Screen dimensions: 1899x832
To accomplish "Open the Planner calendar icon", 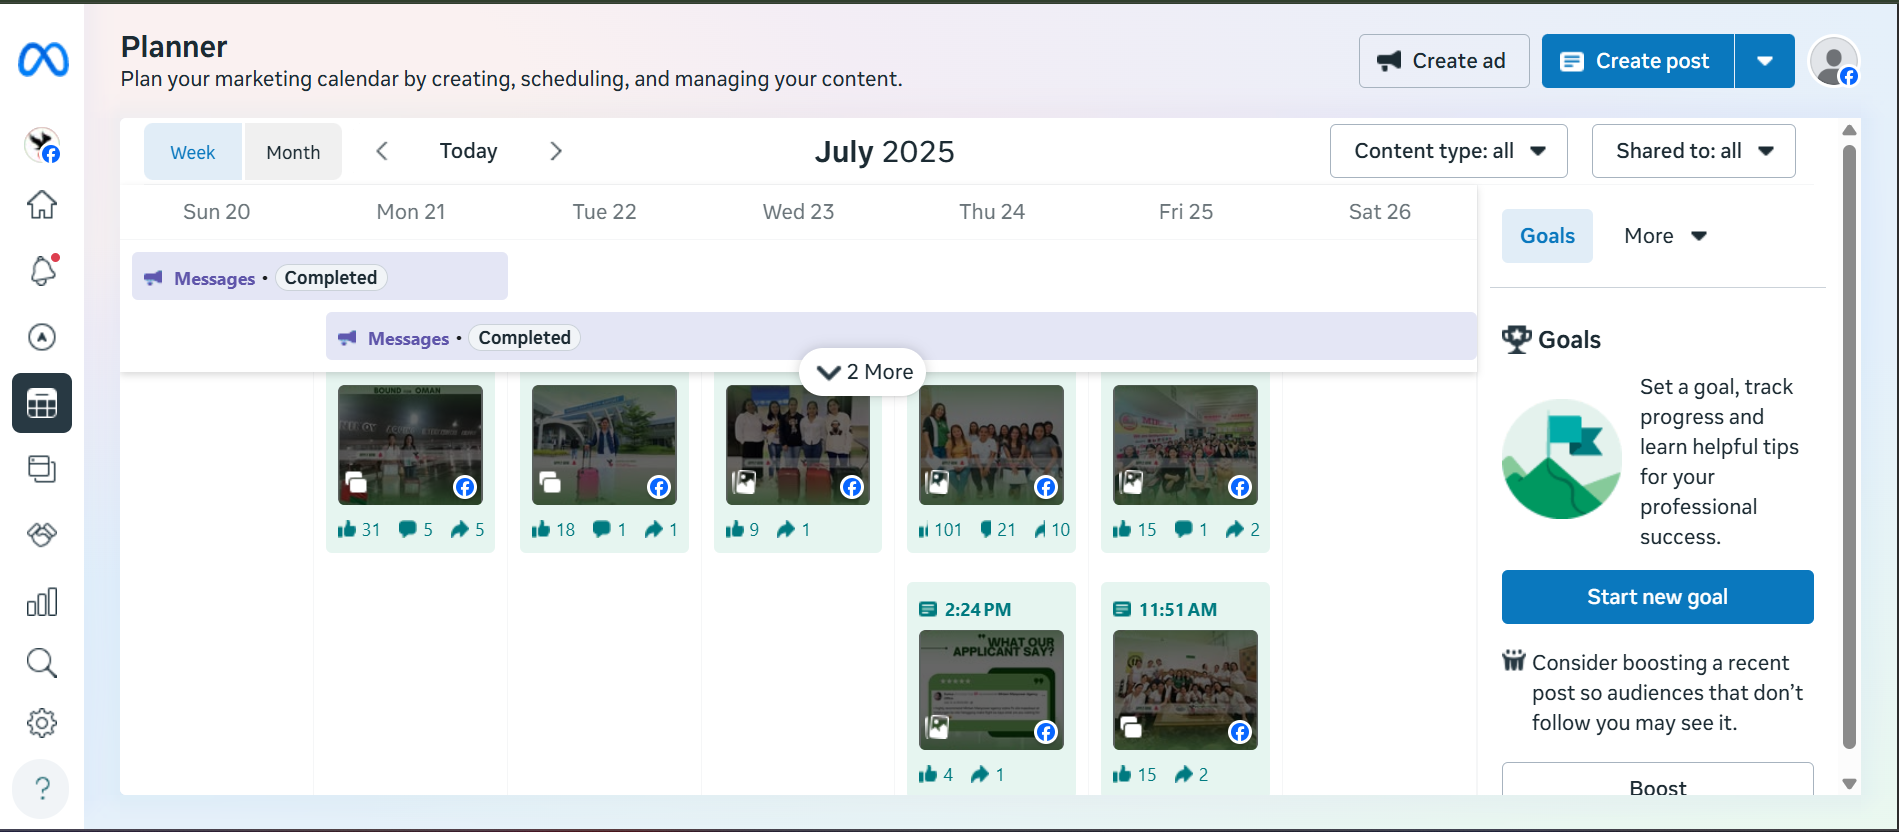I will point(42,403).
